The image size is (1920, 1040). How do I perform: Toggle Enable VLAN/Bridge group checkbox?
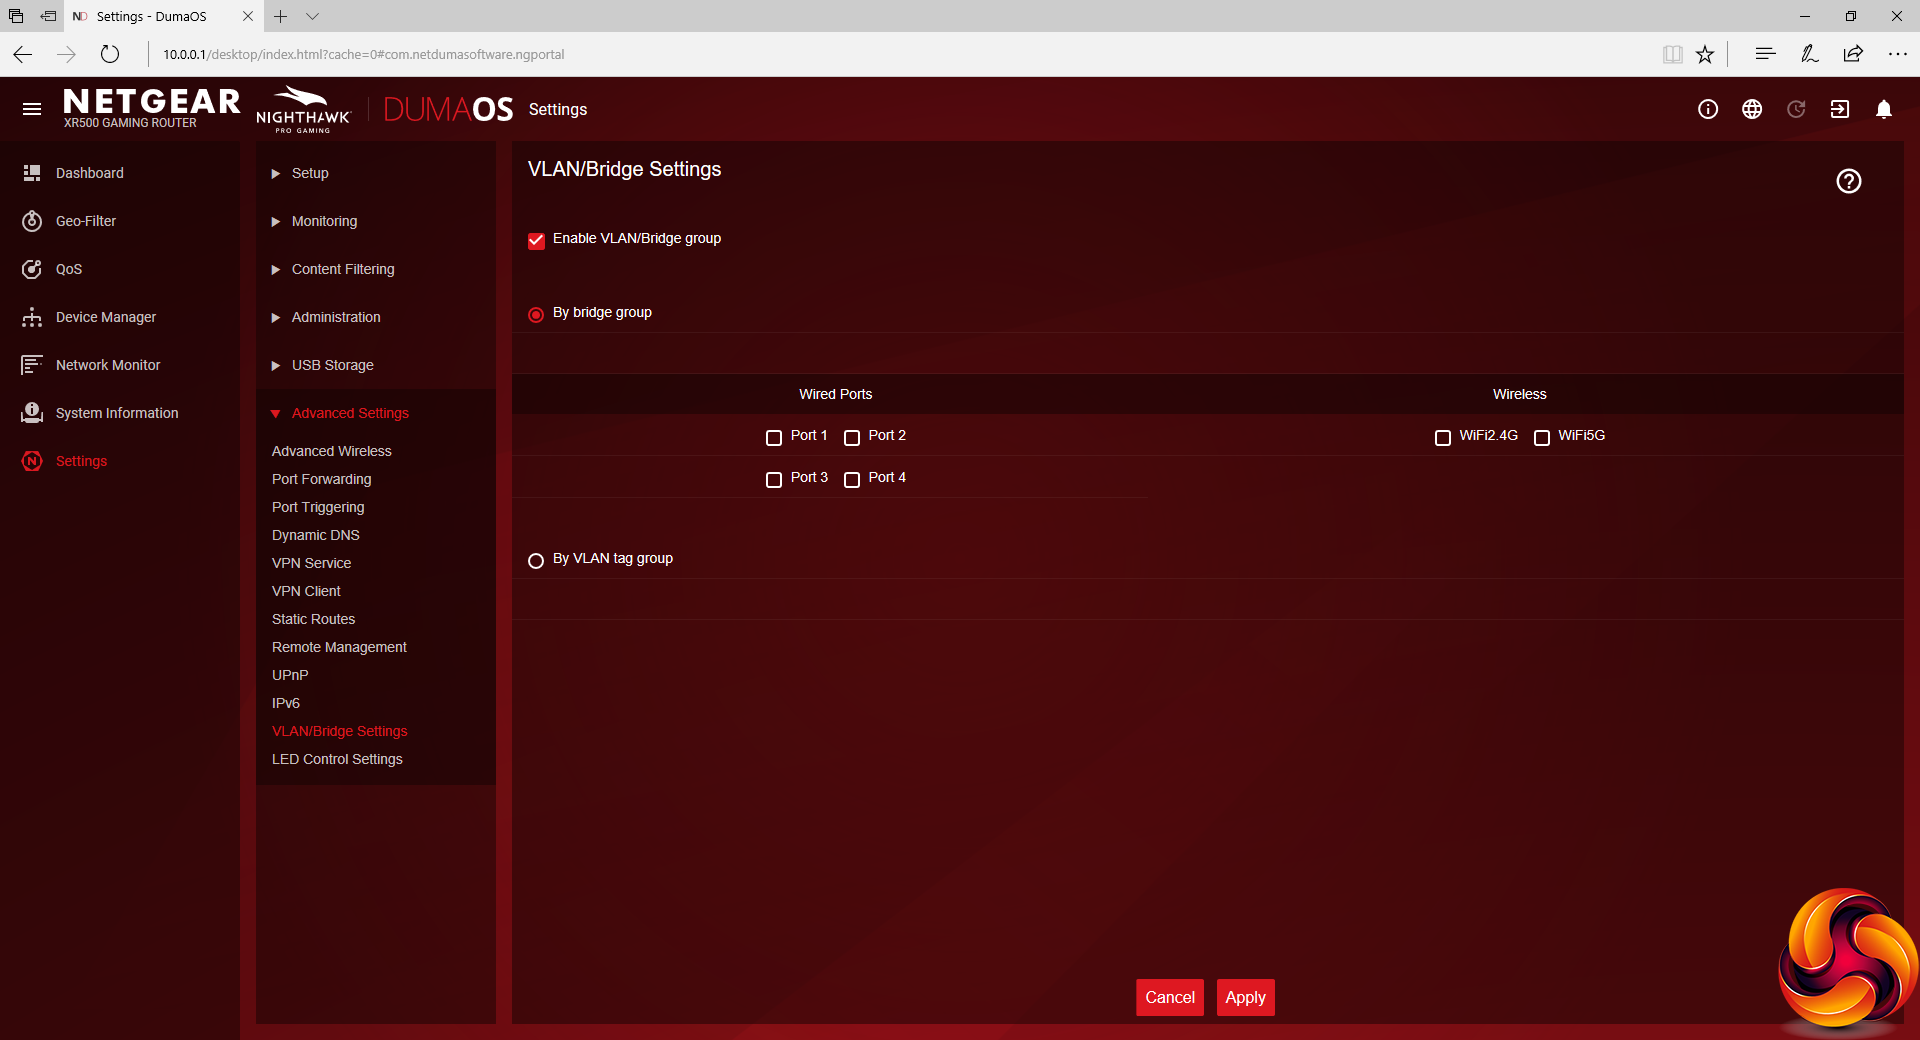[x=536, y=240]
